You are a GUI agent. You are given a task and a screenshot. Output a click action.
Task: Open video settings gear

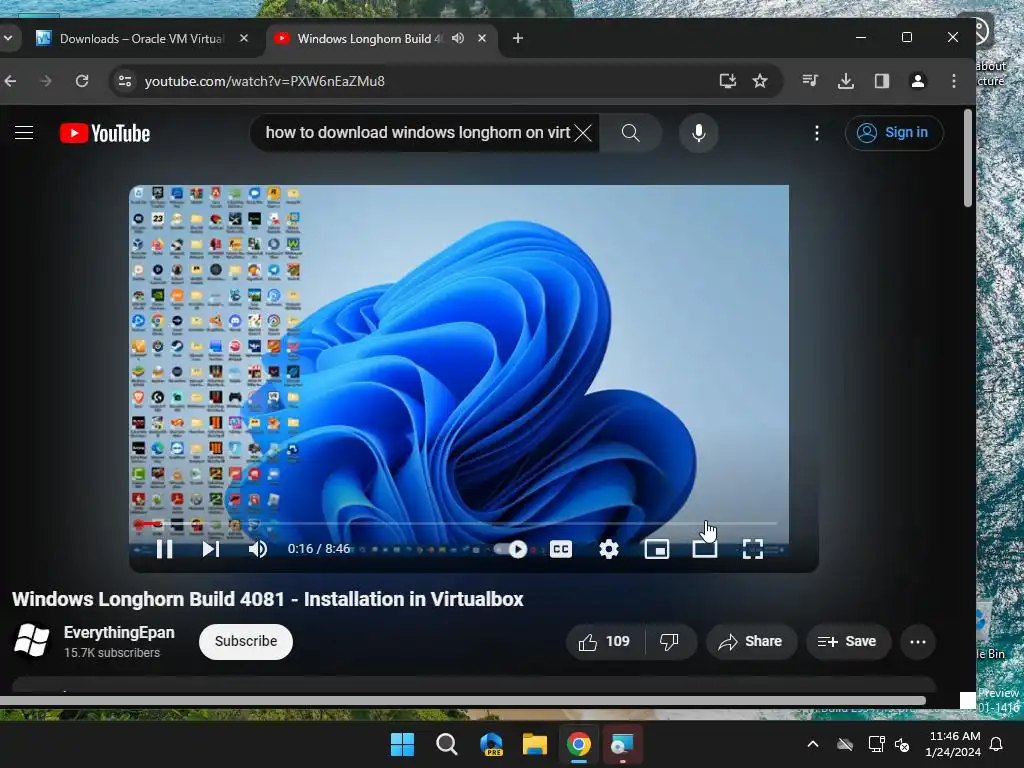[x=609, y=549]
